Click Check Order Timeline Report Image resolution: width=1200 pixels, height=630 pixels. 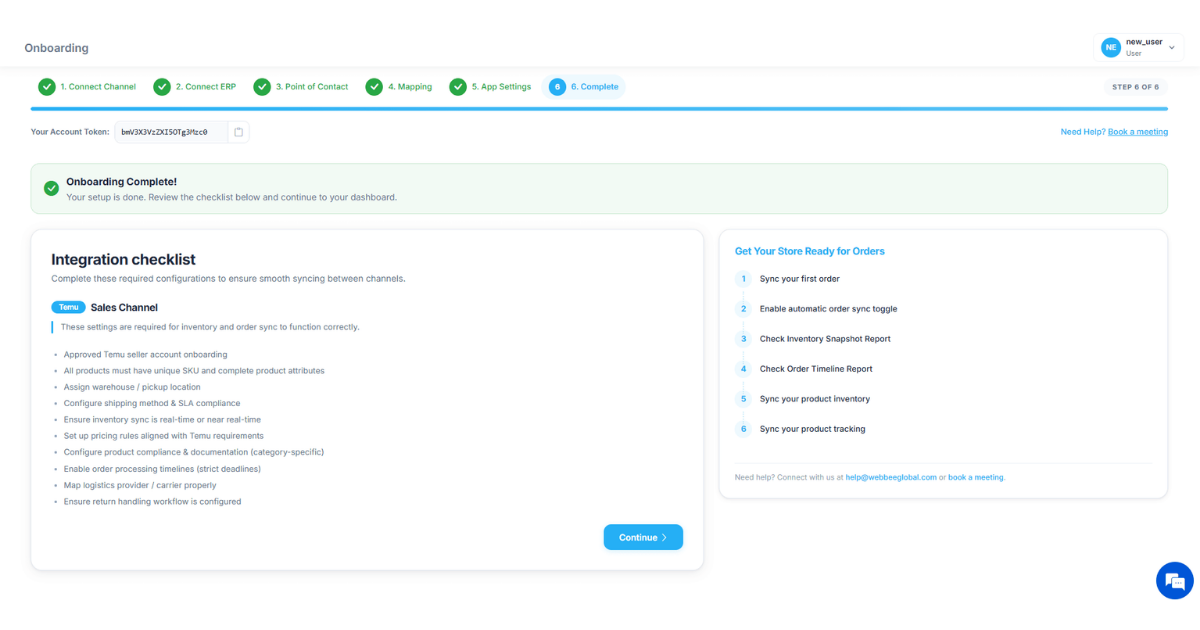click(816, 369)
